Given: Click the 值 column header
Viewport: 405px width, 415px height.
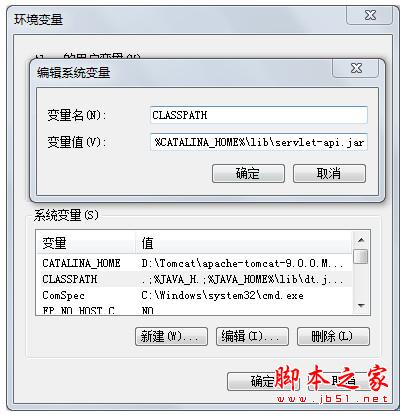Looking at the screenshot, I should (243, 243).
